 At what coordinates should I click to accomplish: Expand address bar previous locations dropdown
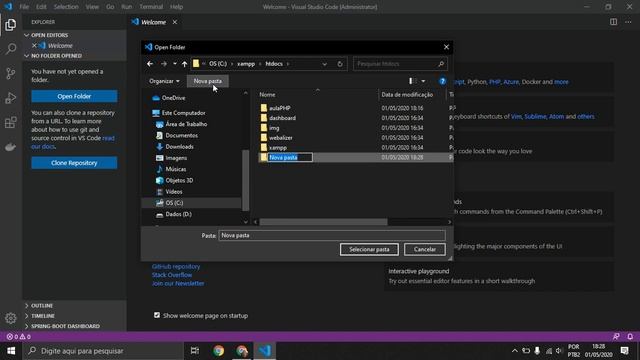324,64
